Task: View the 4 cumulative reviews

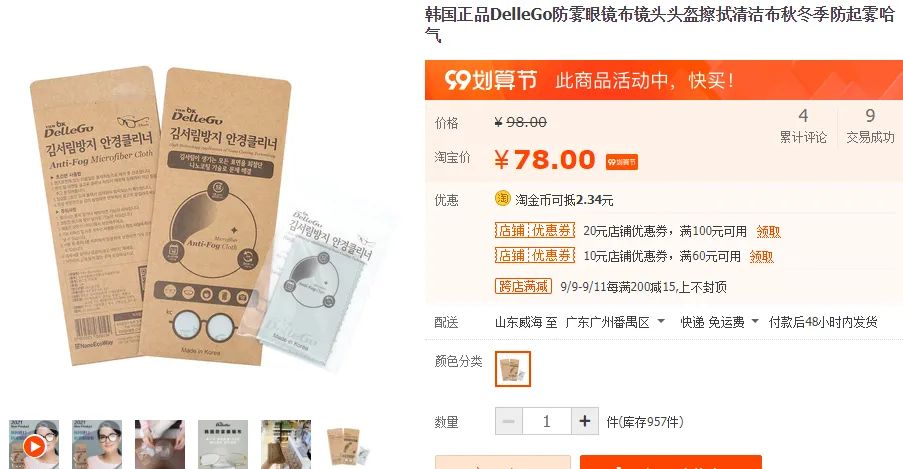Action: [x=803, y=126]
